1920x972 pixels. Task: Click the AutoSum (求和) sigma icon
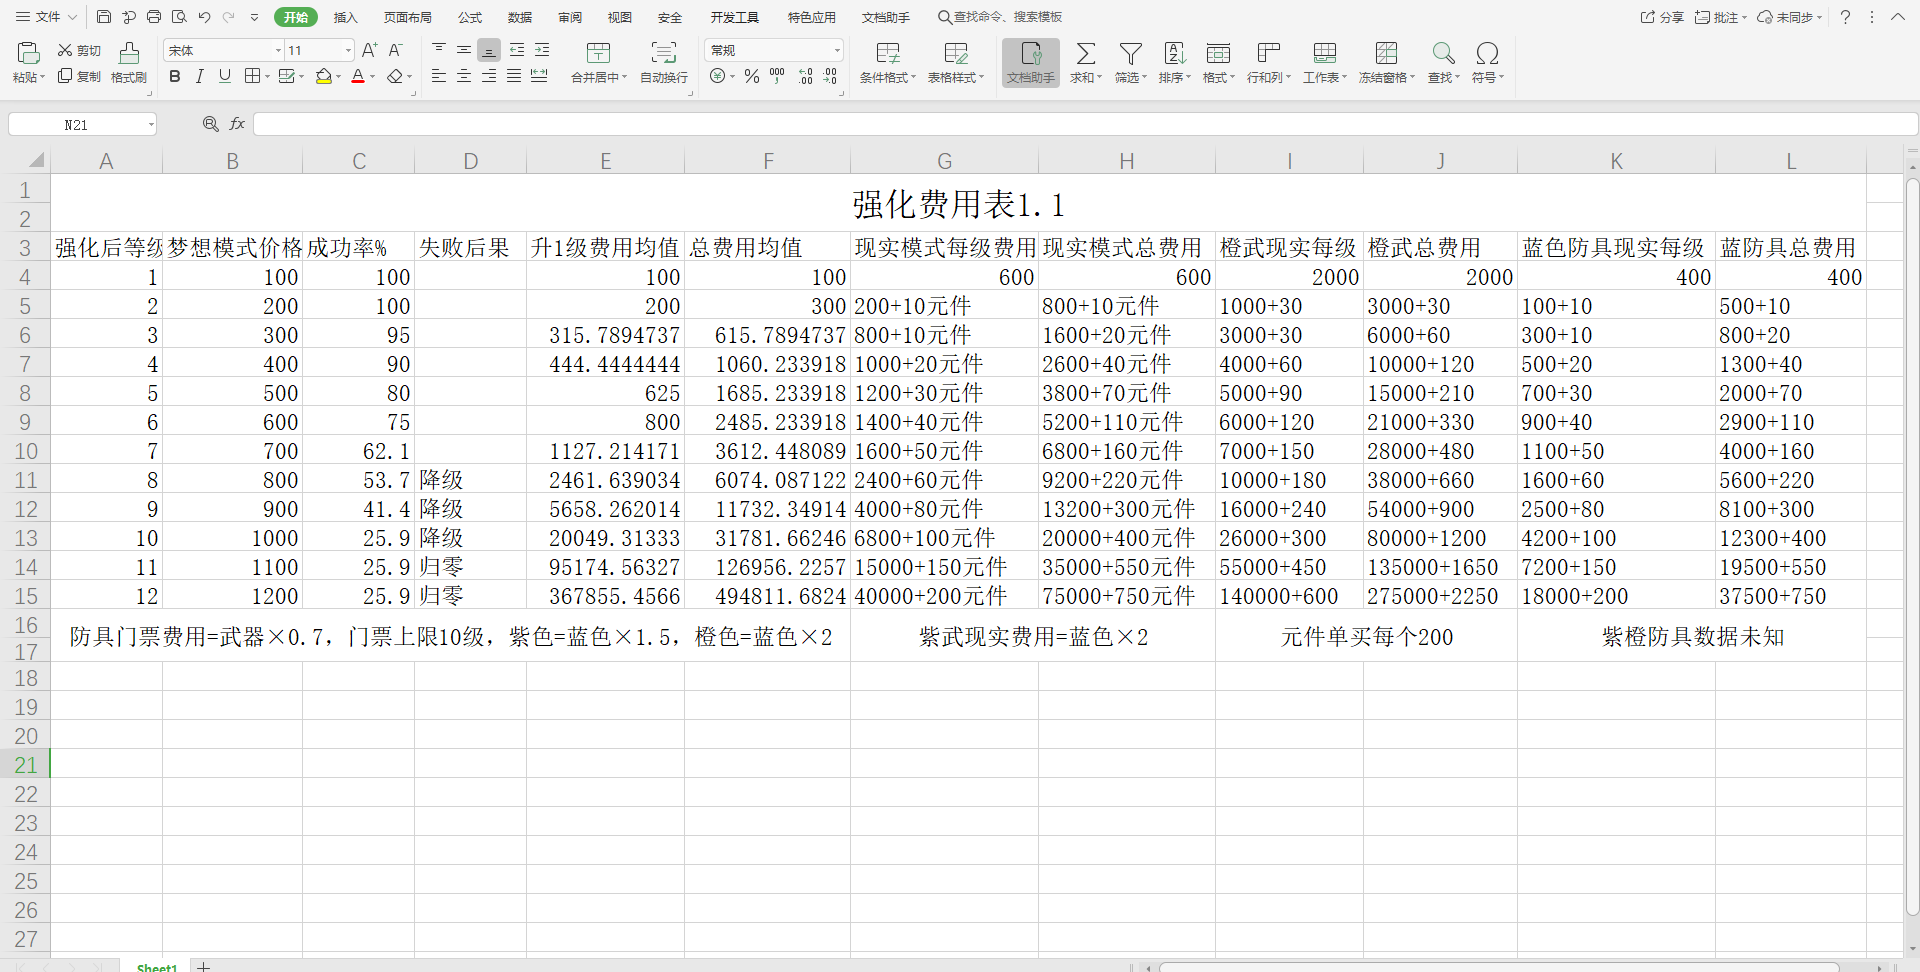click(x=1085, y=54)
